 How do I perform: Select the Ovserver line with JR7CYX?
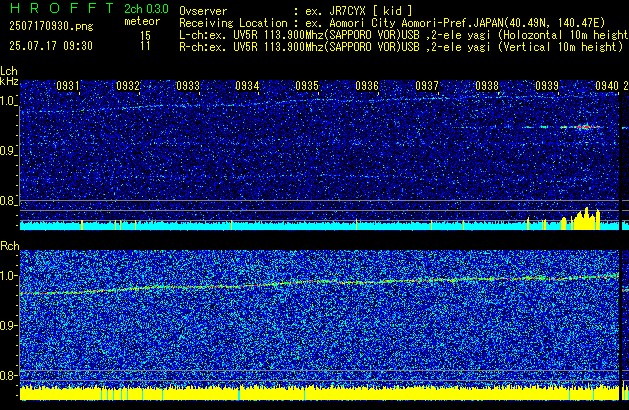[x=296, y=11]
